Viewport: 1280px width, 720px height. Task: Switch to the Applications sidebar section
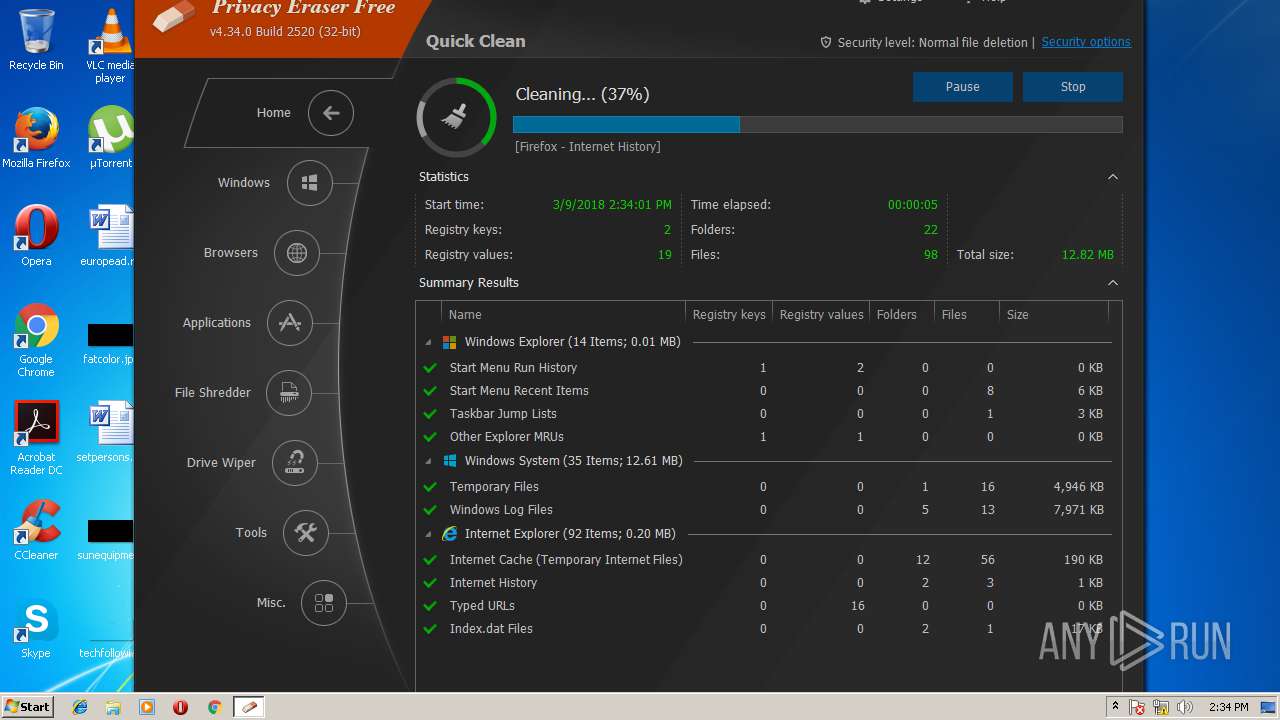pos(217,323)
